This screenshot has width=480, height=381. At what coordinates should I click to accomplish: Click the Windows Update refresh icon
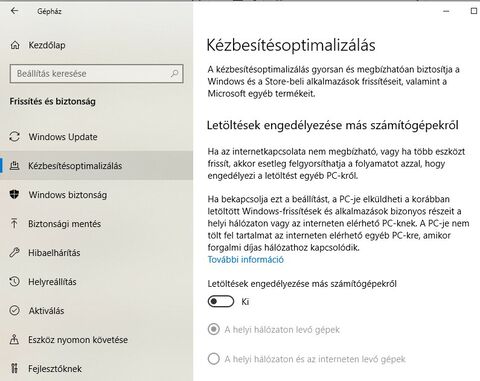(14, 137)
